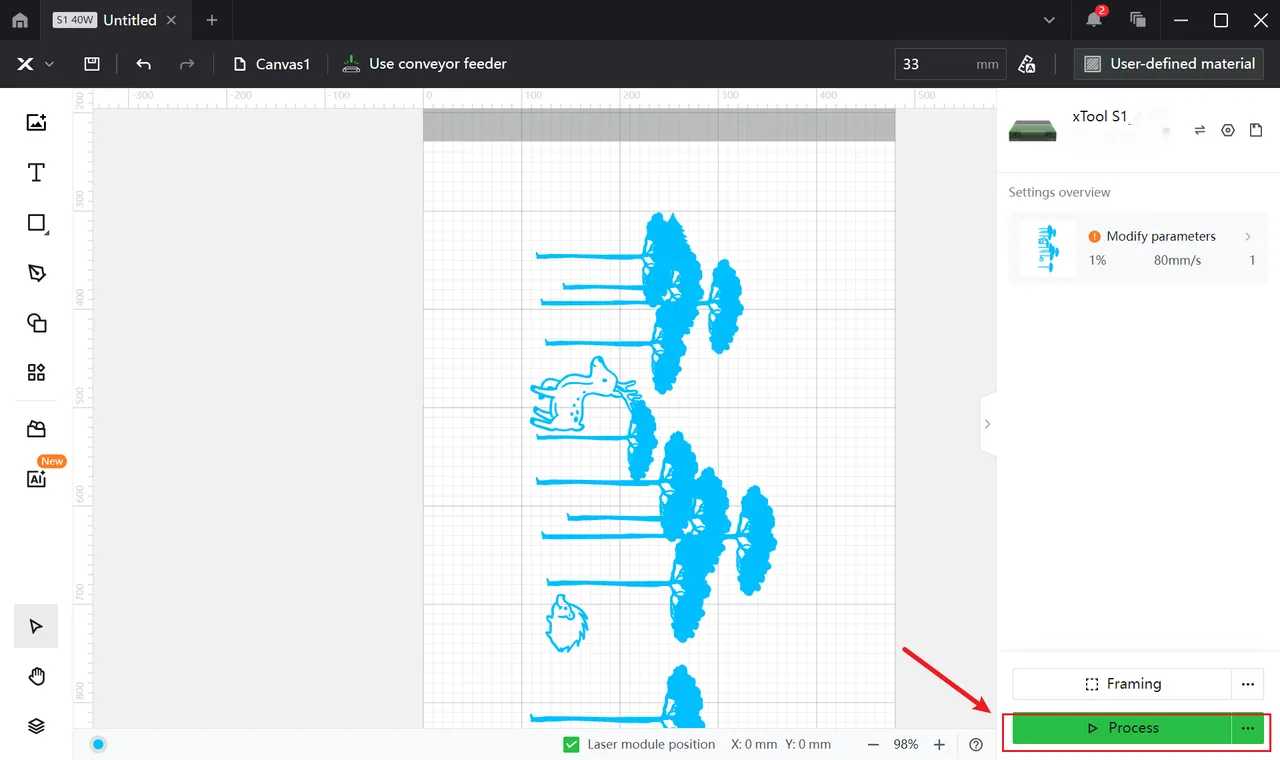The width and height of the screenshot is (1280, 760).
Task: Select the Vector pen tool
Action: point(37,273)
